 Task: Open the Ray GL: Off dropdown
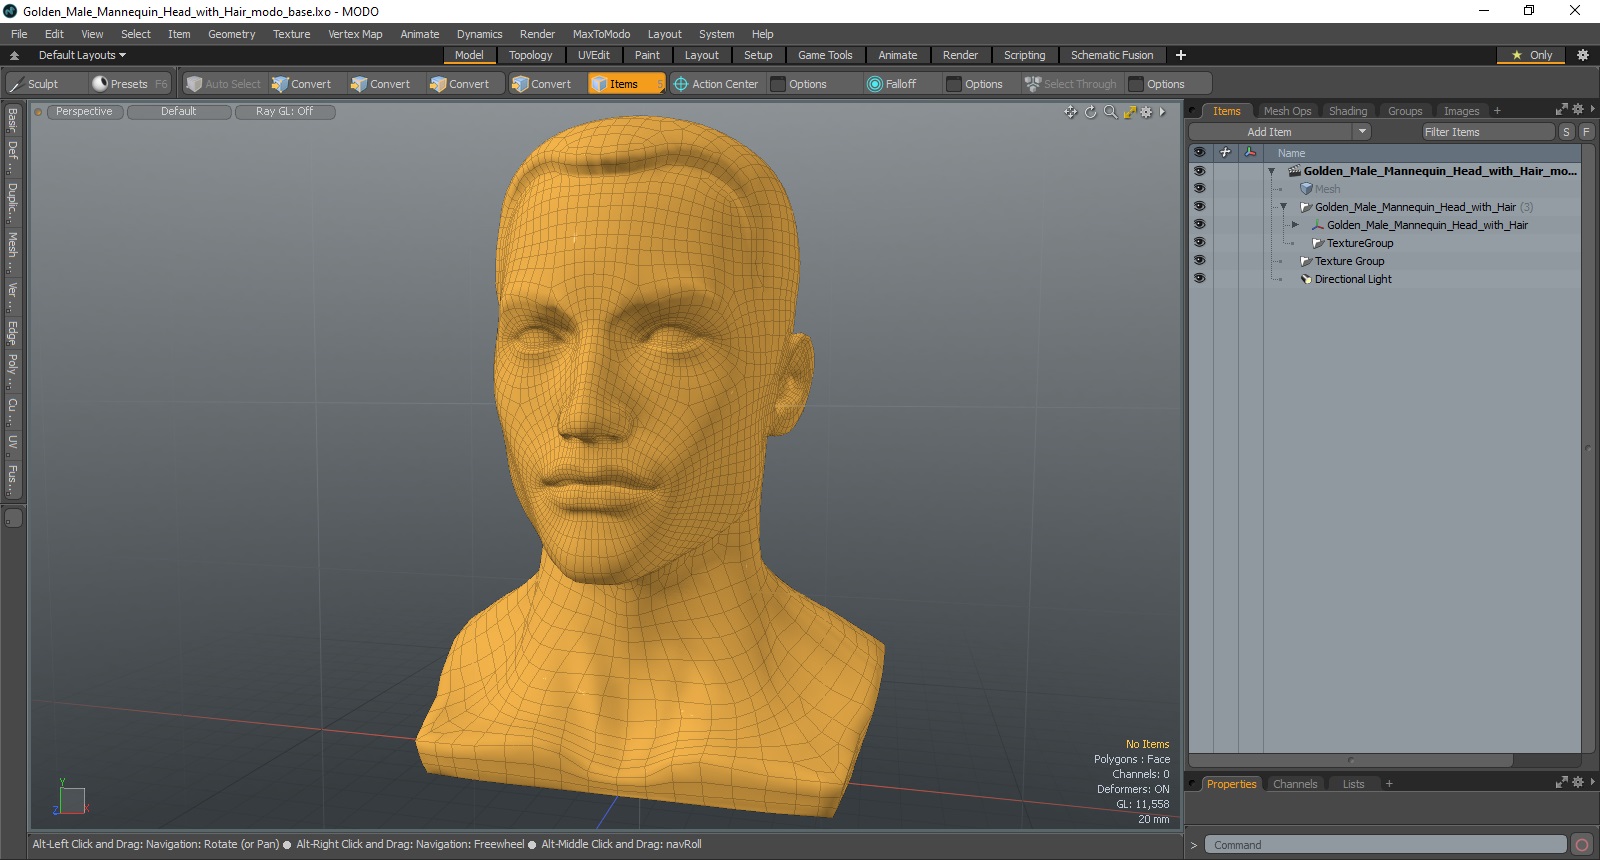[284, 112]
